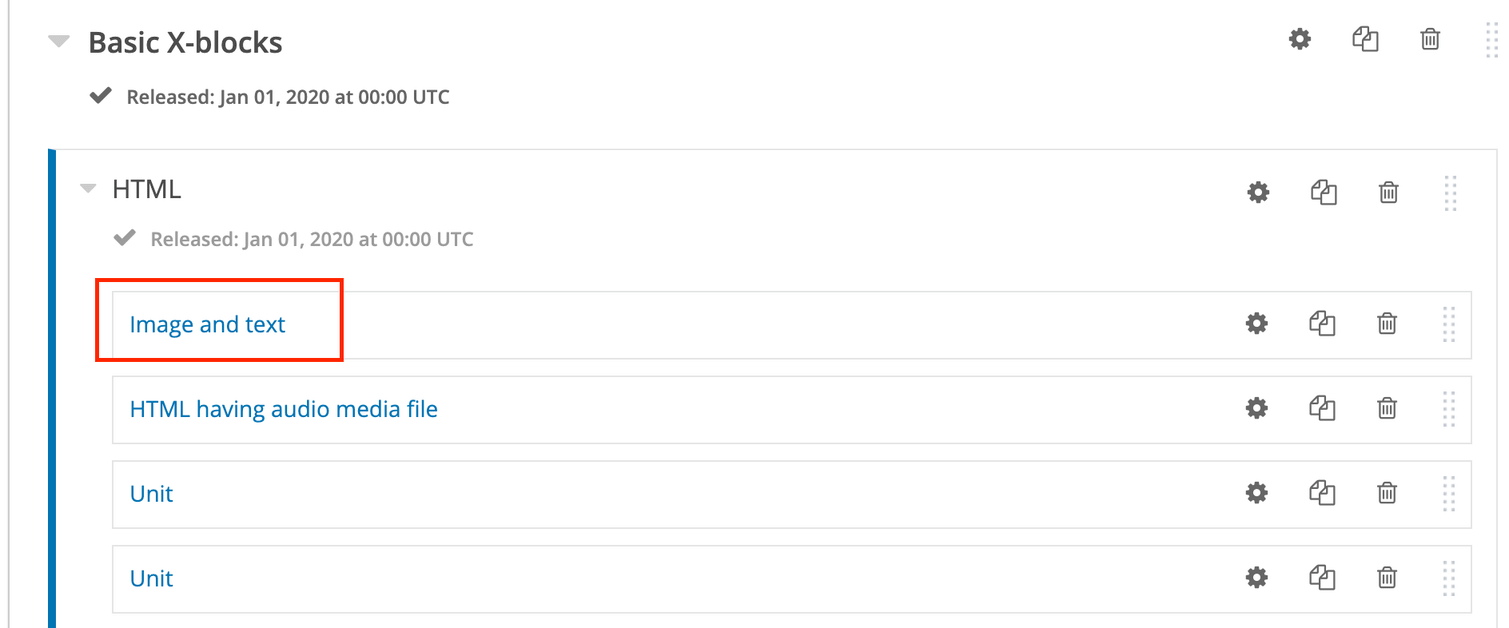
Task: Open the first Unit link
Action: pos(152,494)
